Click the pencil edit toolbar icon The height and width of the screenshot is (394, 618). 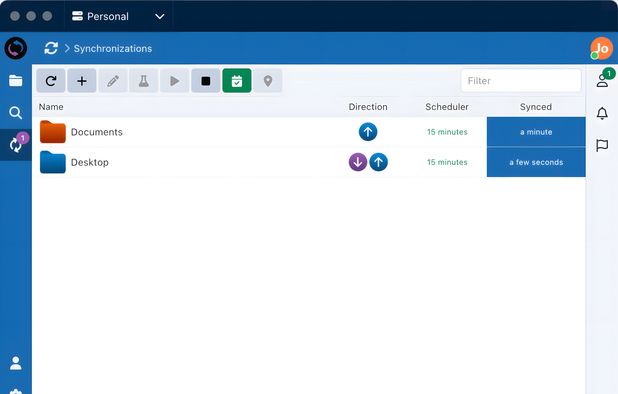coord(113,81)
